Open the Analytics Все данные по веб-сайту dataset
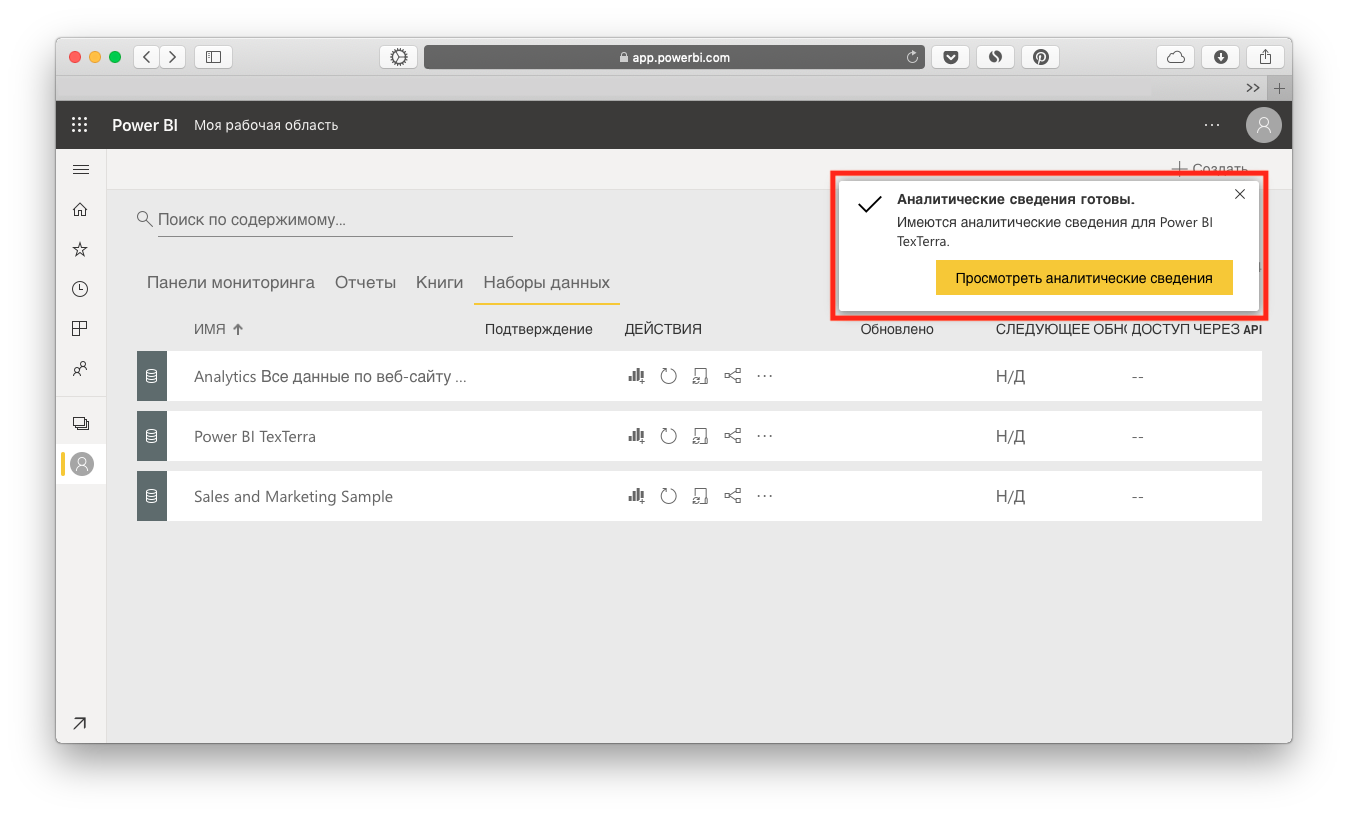Image resolution: width=1348 pixels, height=817 pixels. [x=330, y=377]
